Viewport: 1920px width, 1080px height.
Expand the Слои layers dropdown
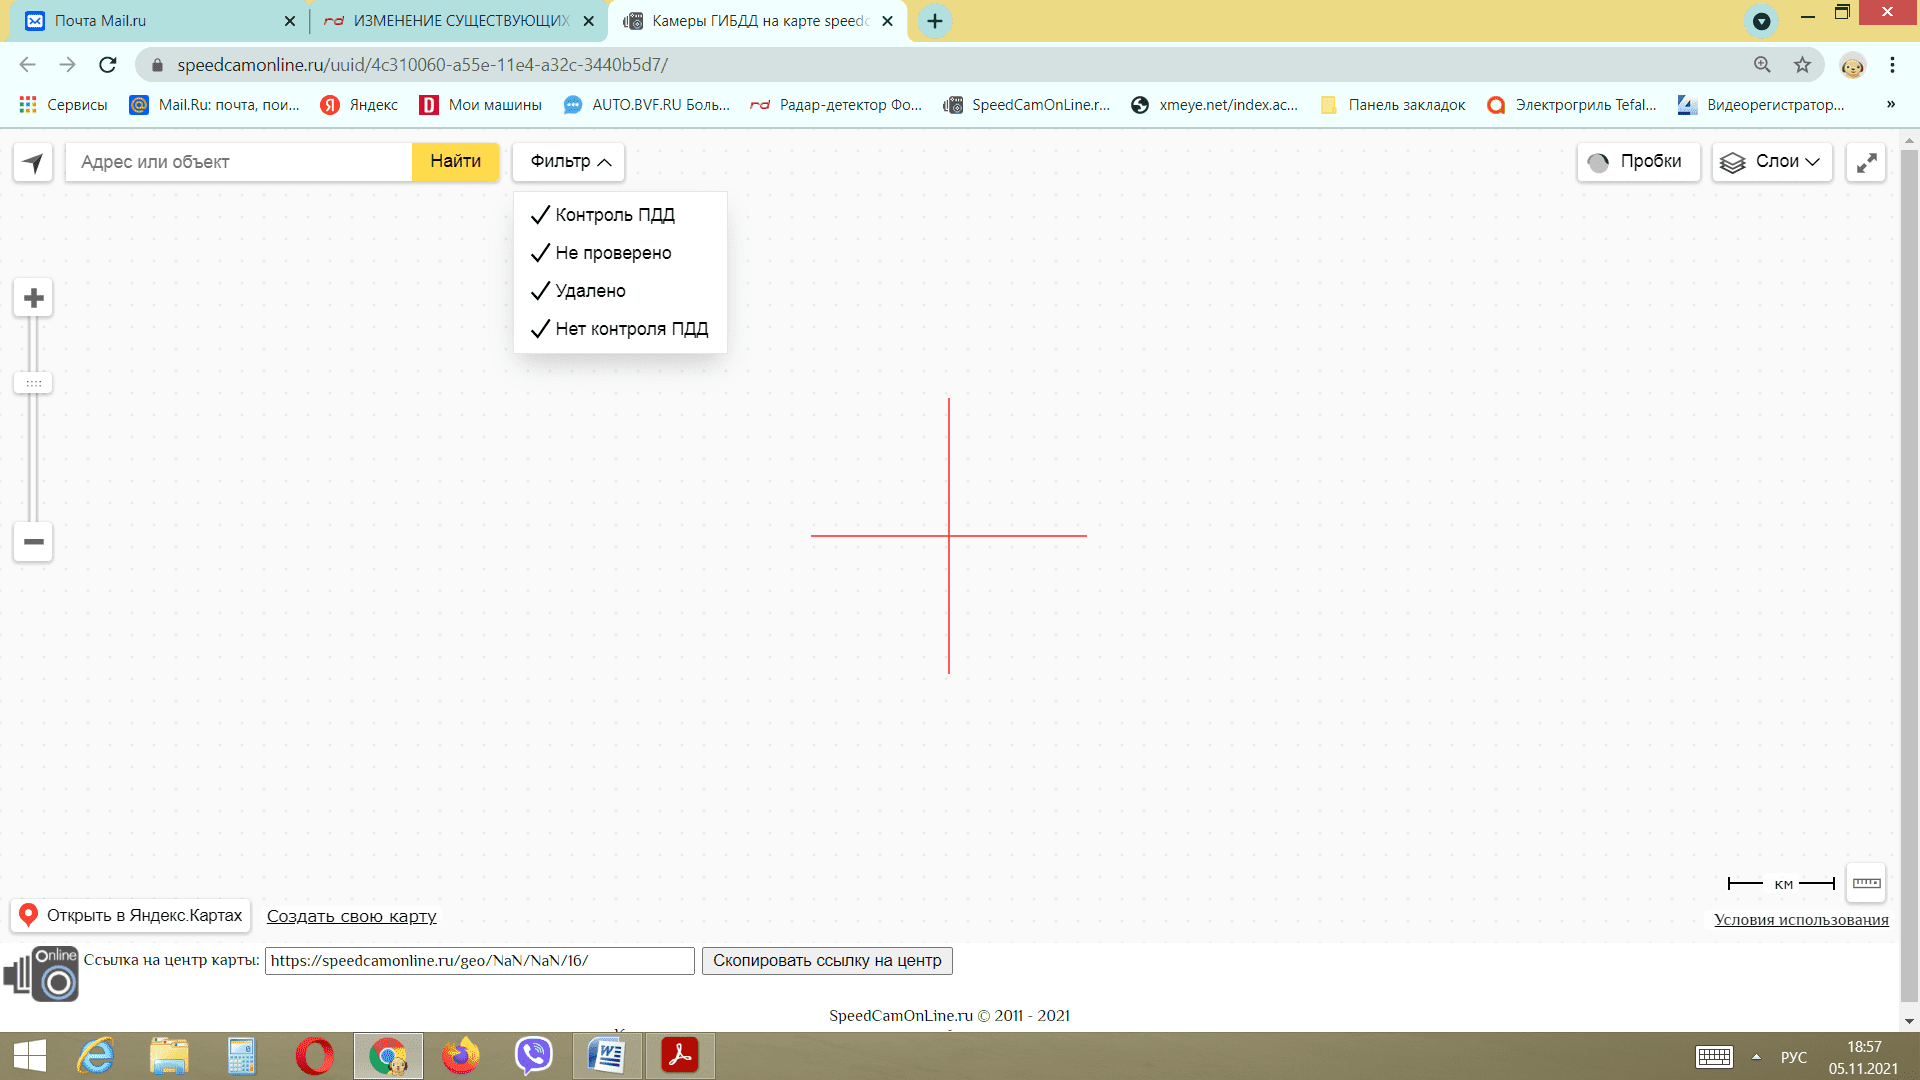(x=1772, y=162)
